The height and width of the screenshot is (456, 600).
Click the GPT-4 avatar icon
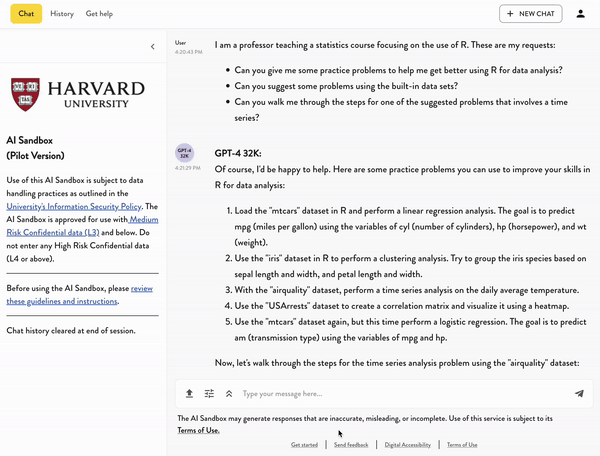pyautogui.click(x=185, y=153)
